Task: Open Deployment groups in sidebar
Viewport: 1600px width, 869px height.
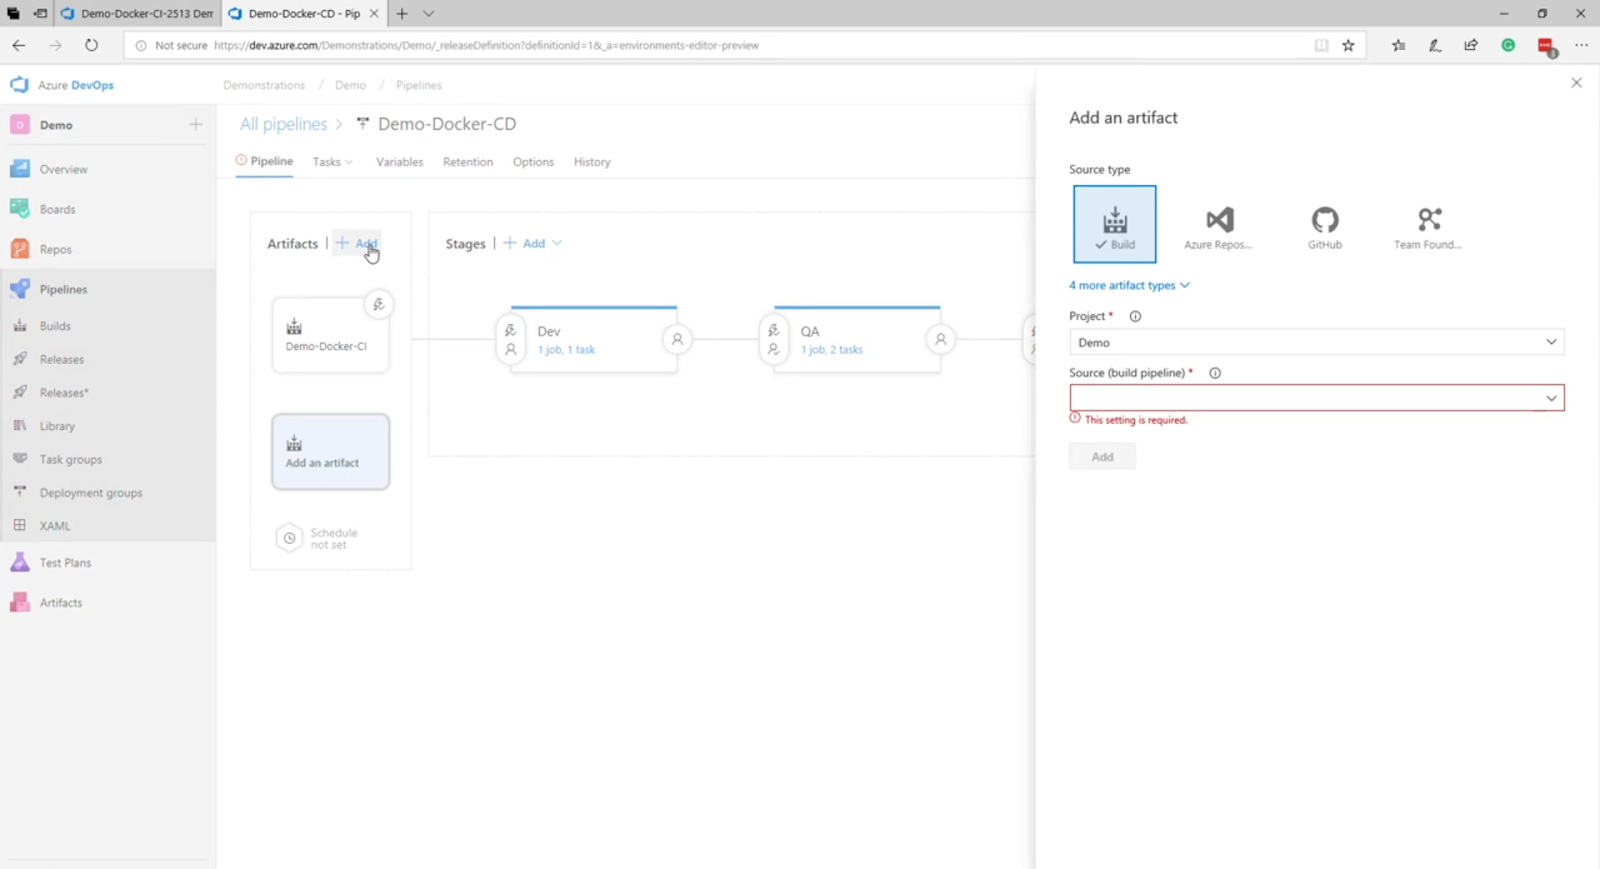Action: click(108, 493)
